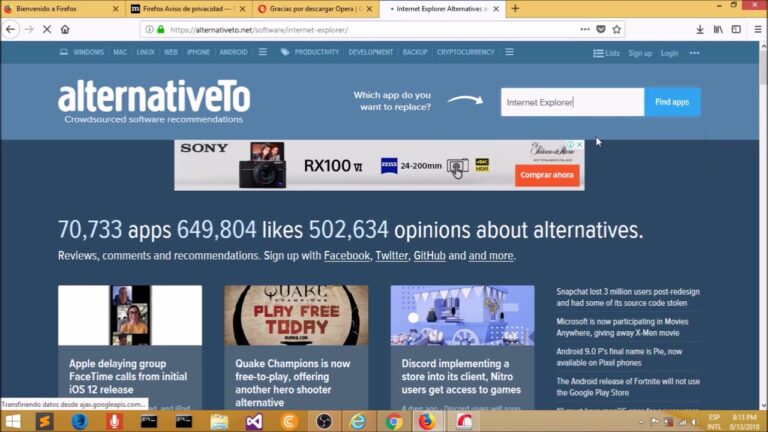The height and width of the screenshot is (432, 768).
Task: Open page actions three-dot menu
Action: 585,29
